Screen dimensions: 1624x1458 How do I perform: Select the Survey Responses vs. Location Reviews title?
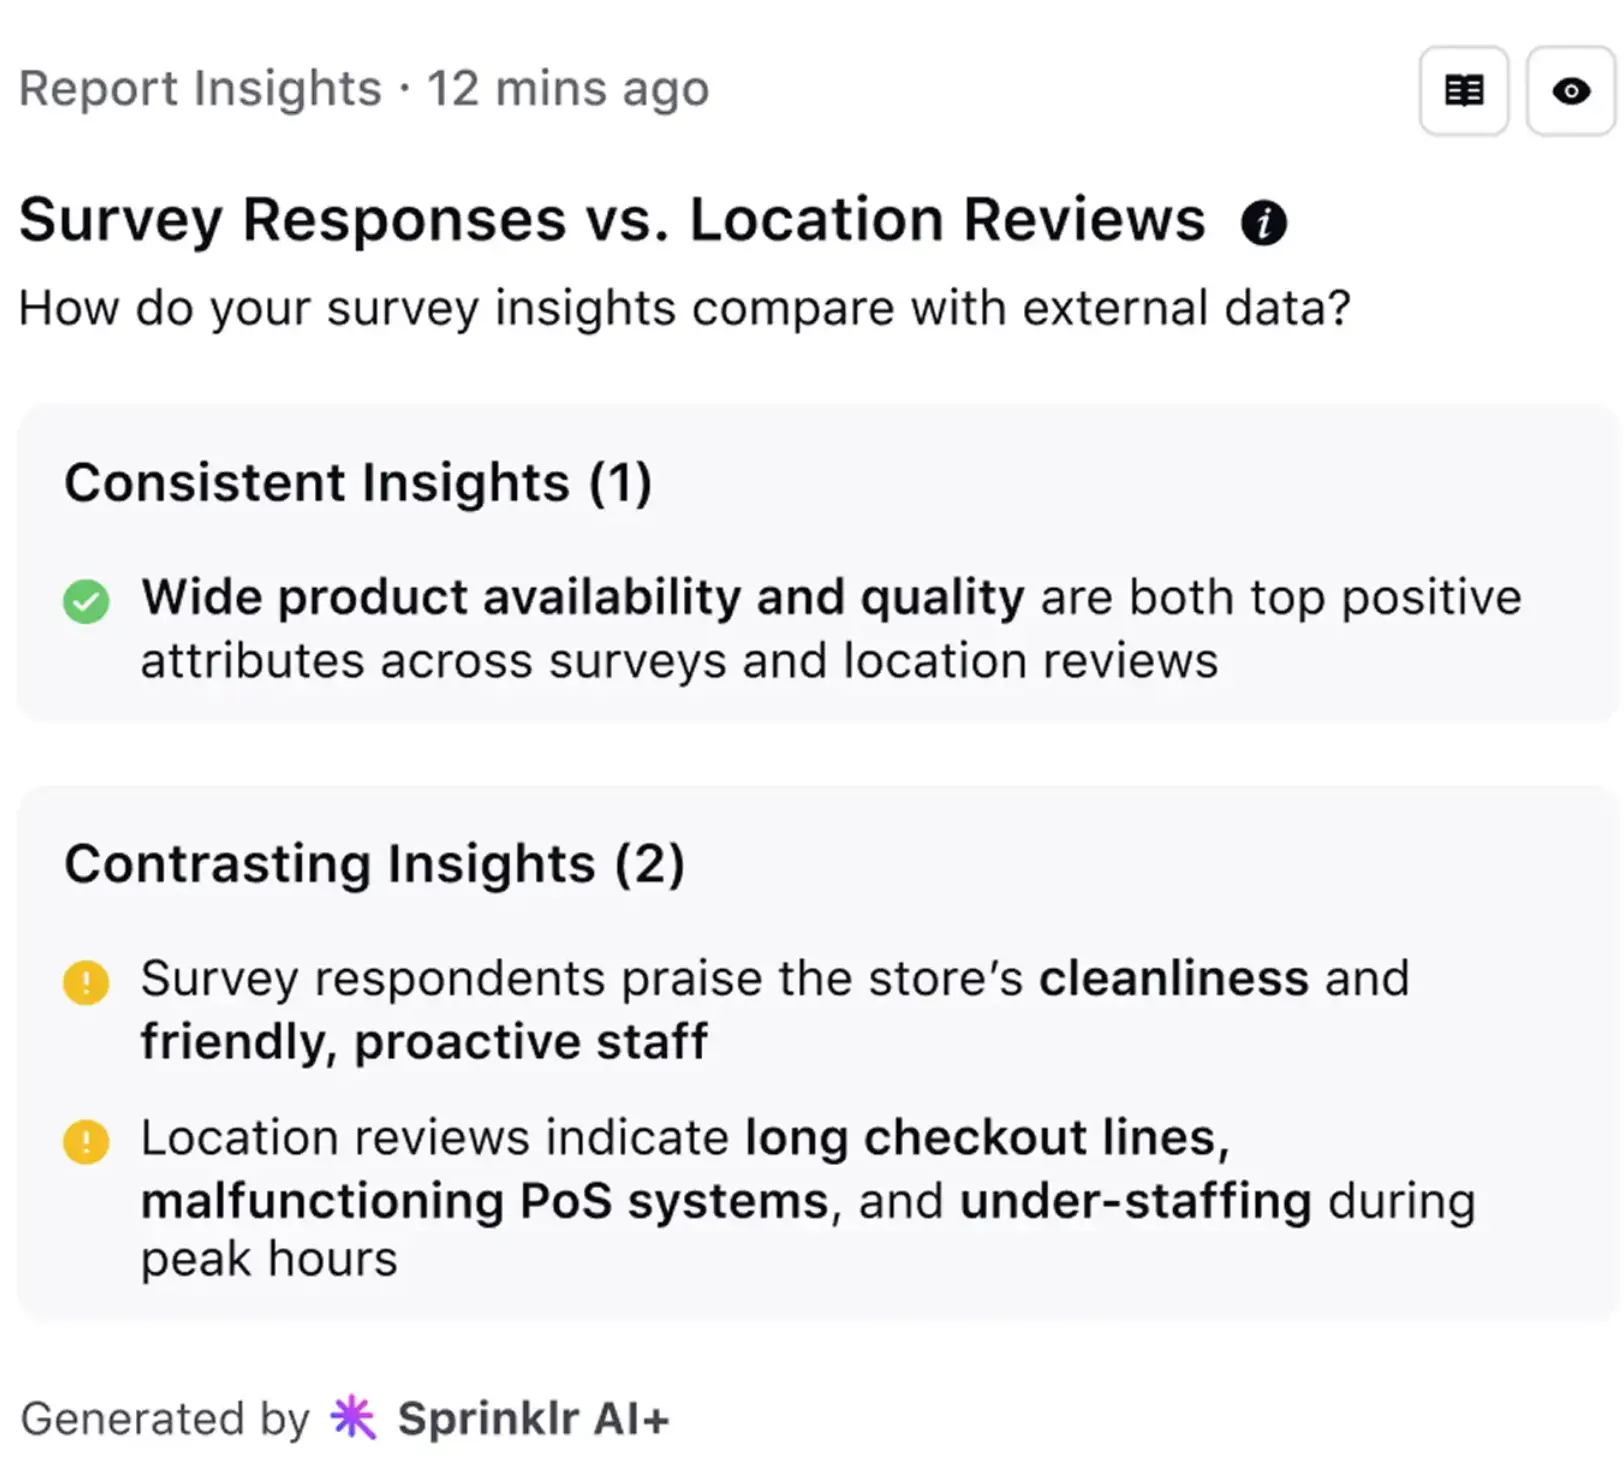612,218
